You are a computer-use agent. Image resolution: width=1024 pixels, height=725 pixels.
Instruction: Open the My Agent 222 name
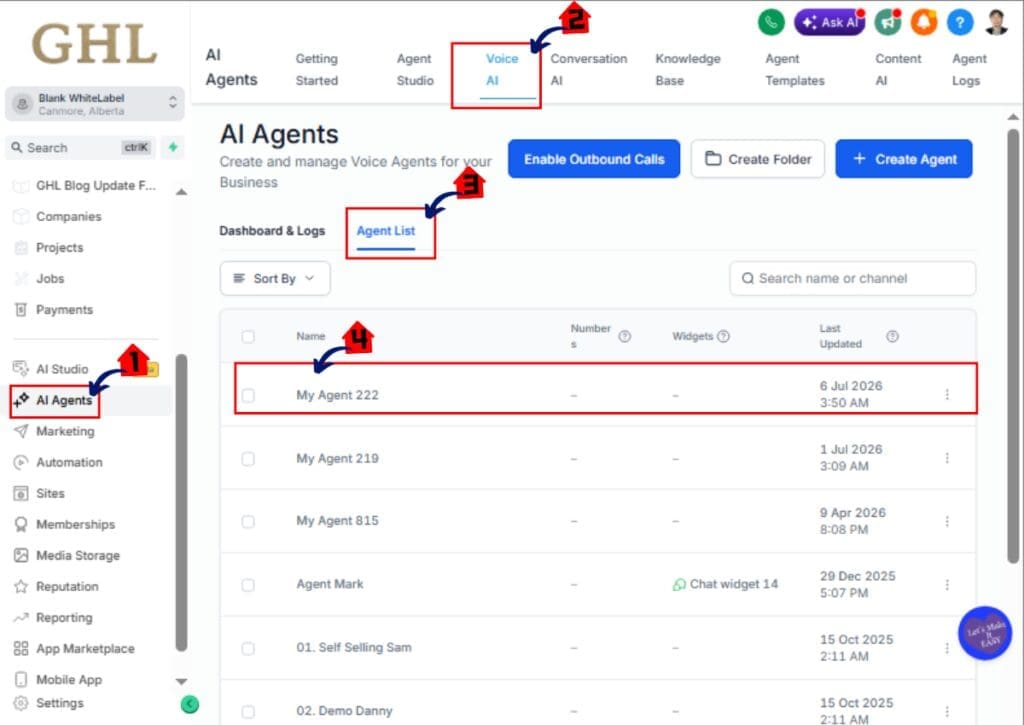[x=338, y=395]
